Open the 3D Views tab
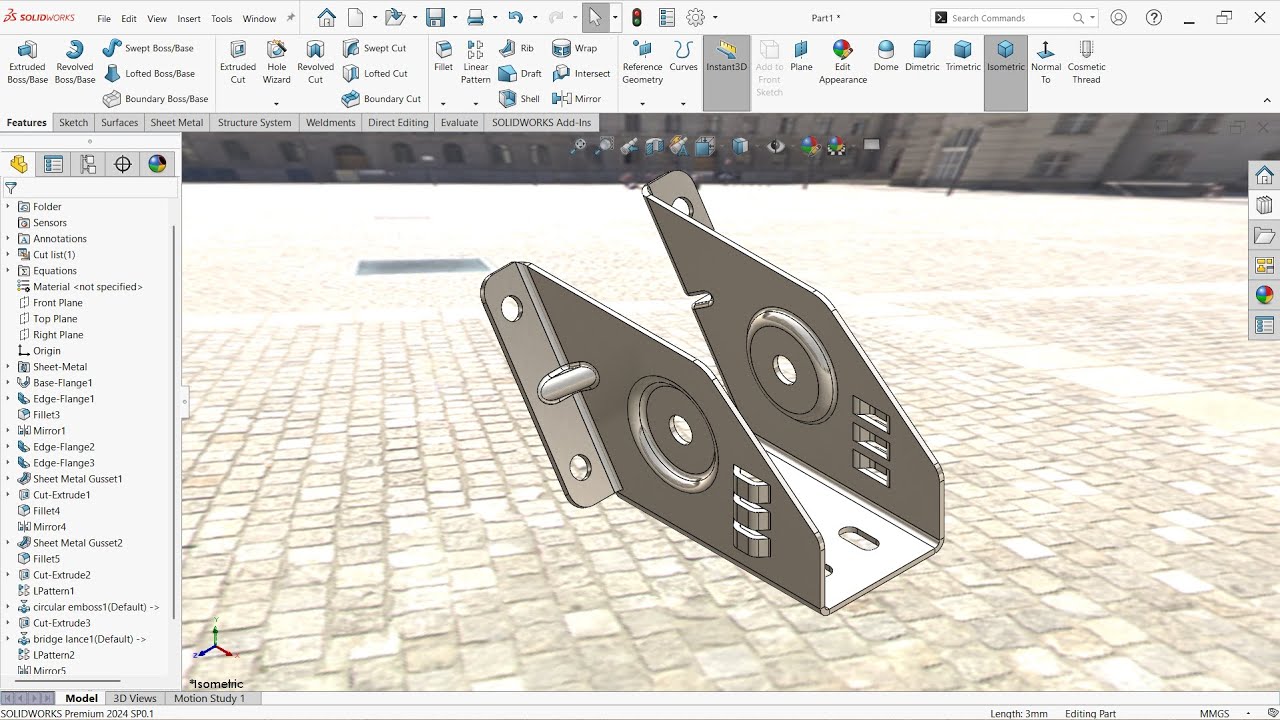This screenshot has height=720, width=1280. [x=135, y=698]
